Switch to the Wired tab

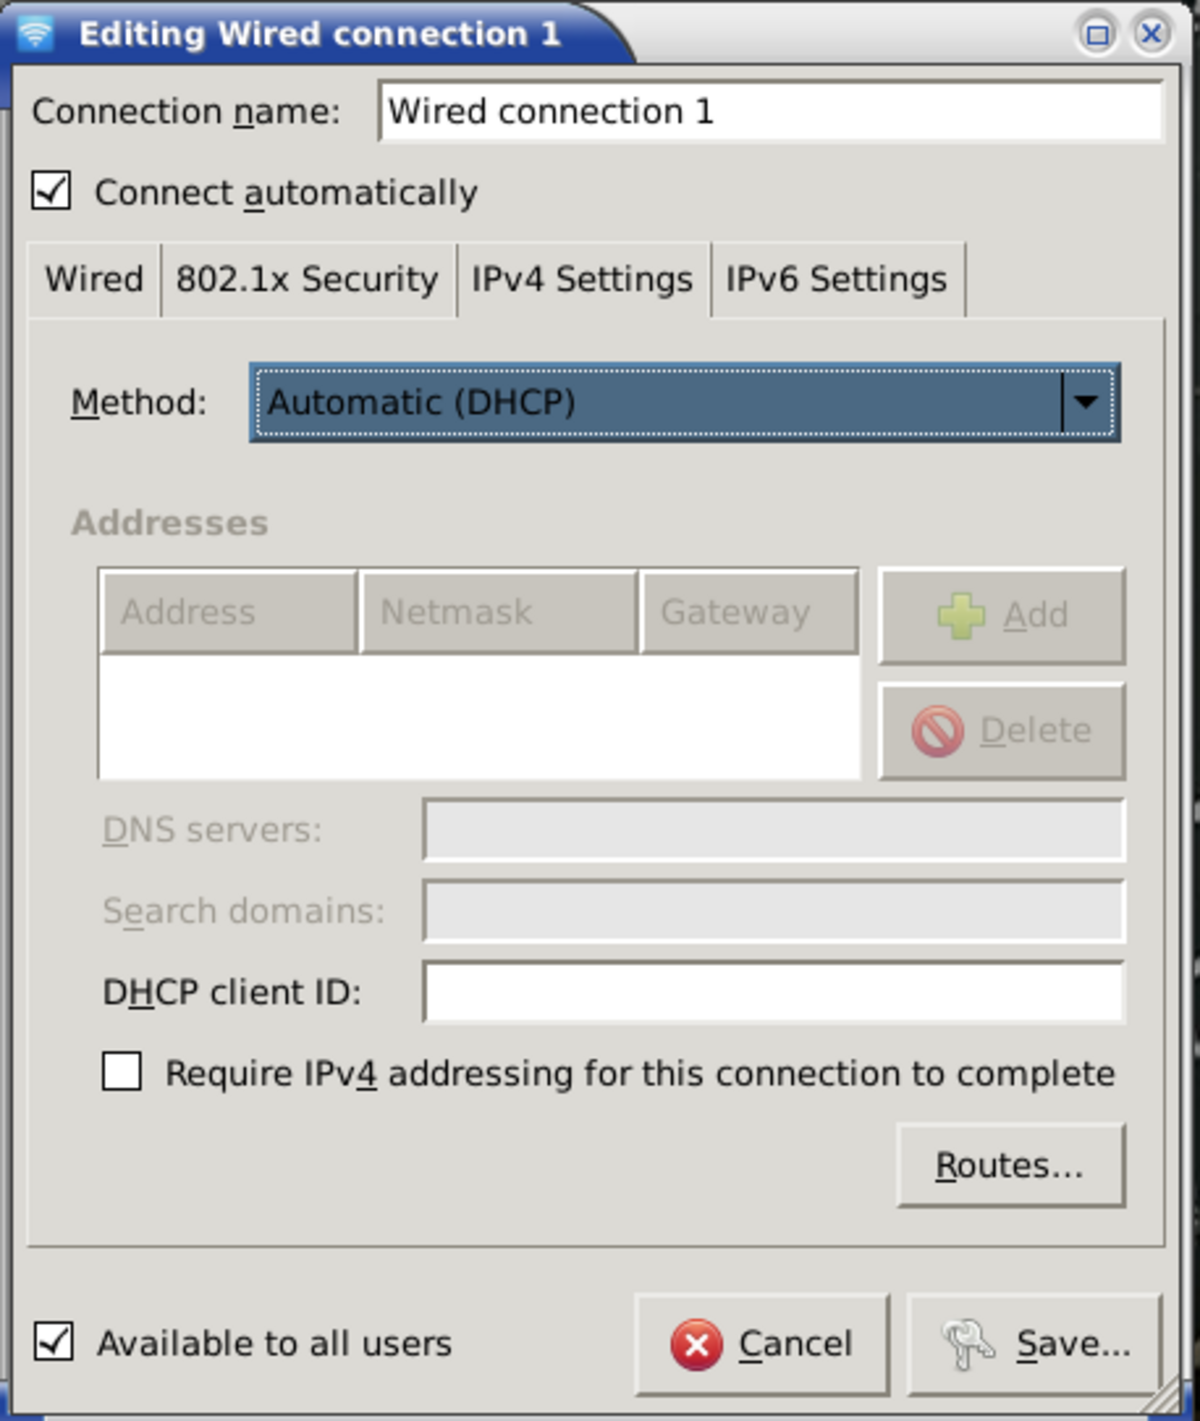tap(94, 279)
